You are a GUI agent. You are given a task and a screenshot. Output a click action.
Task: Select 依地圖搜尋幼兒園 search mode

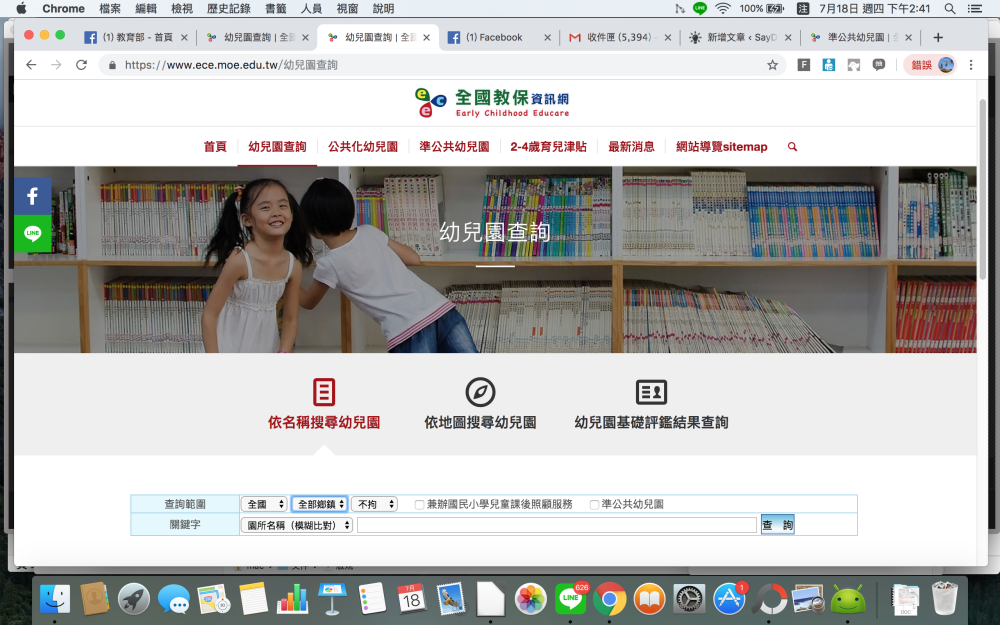(480, 404)
